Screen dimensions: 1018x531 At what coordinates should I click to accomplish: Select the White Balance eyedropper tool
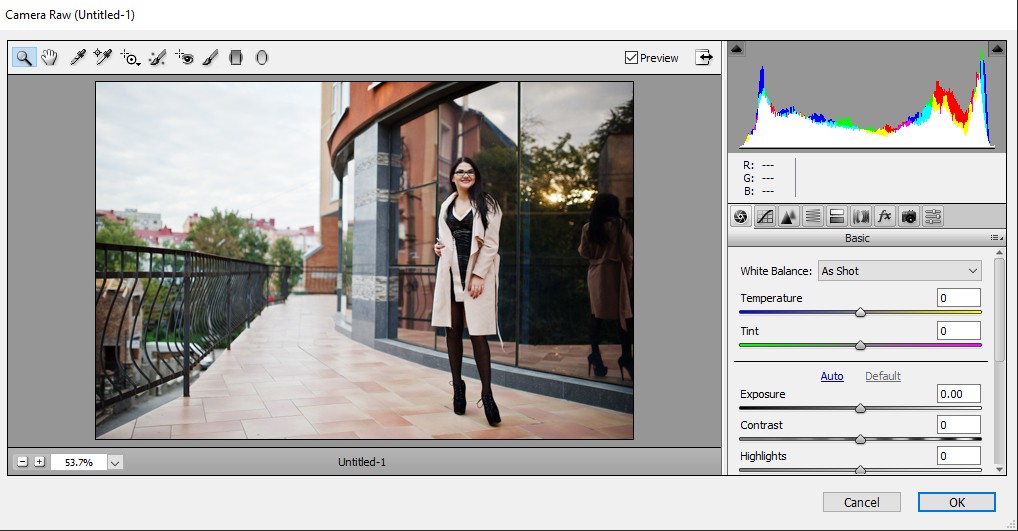[77, 58]
